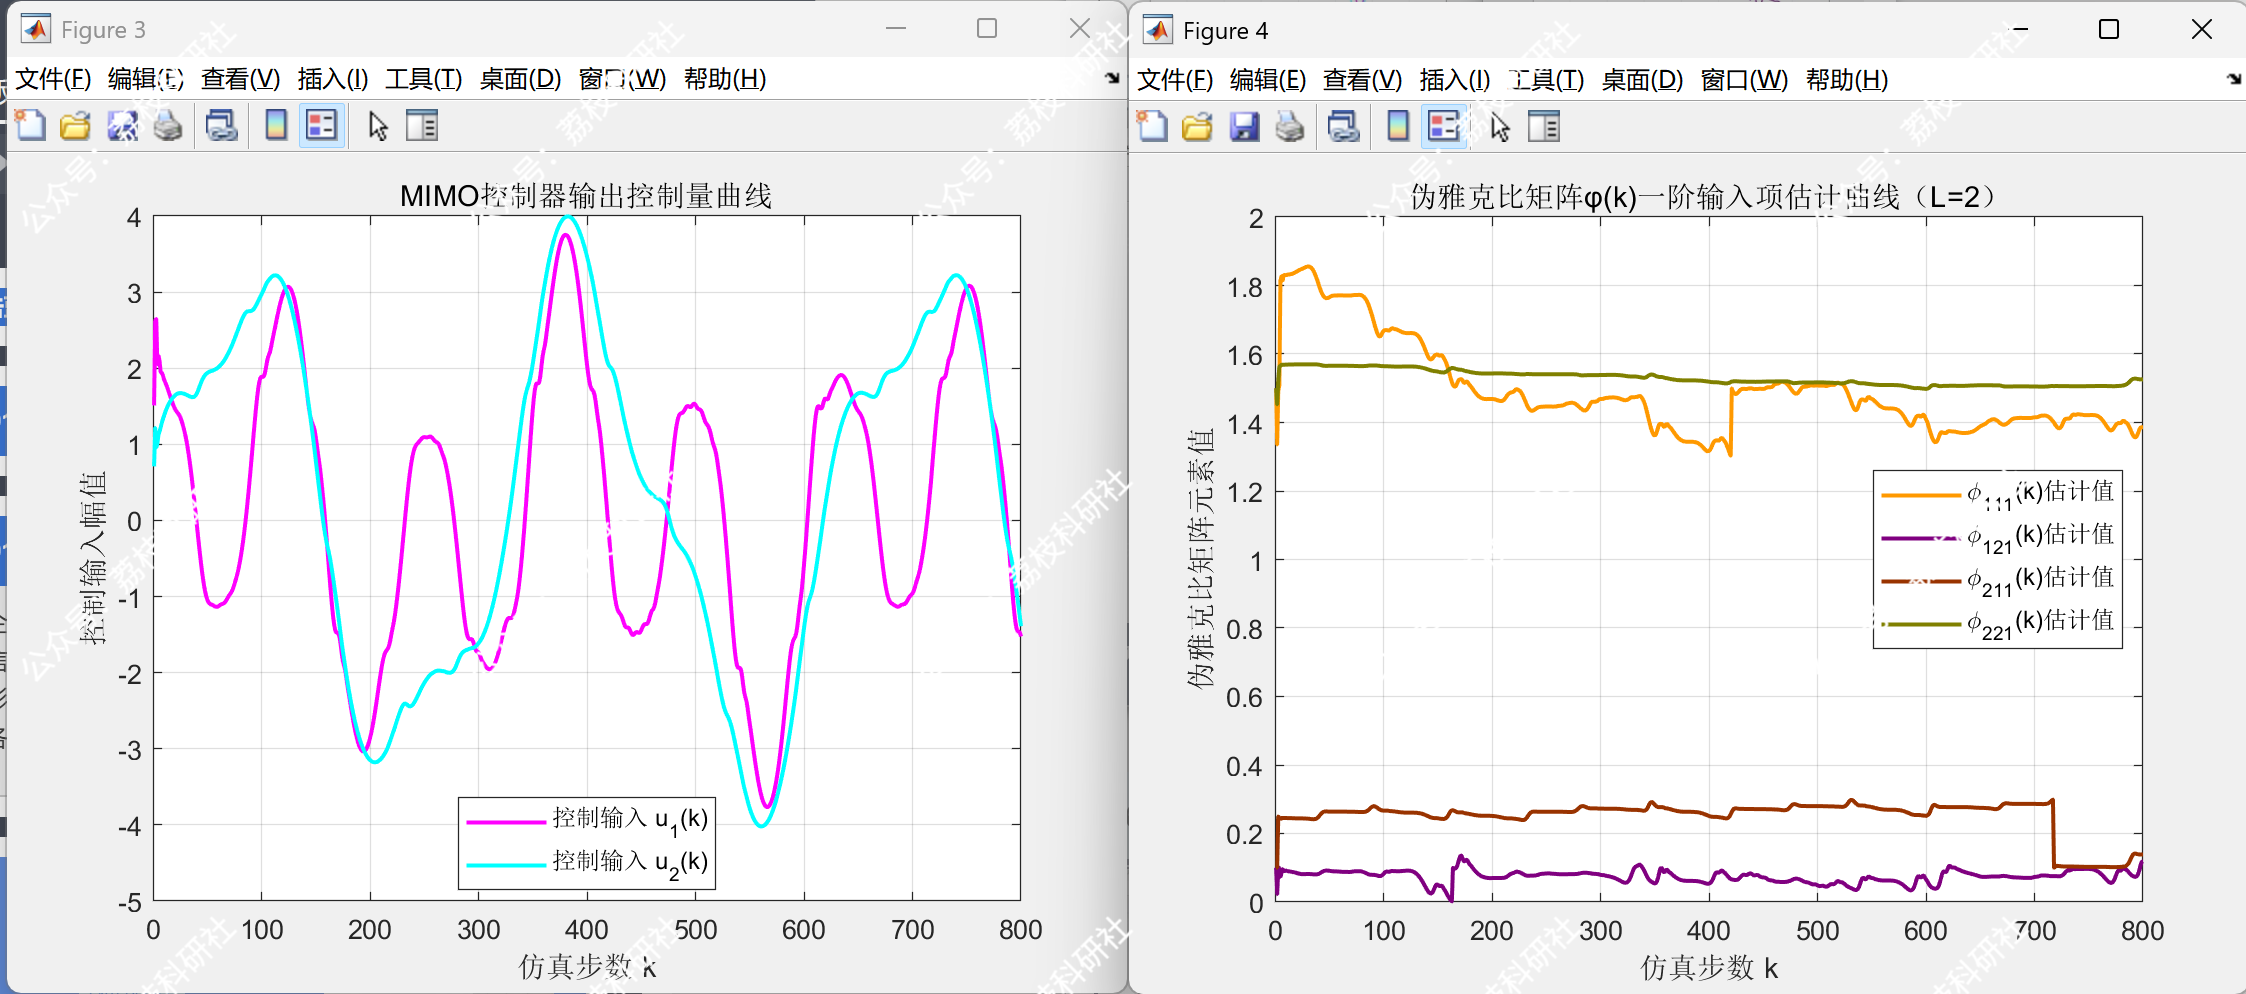Click Open File icon in Figure 3 toolbar
Viewport: 2246px width, 994px height.
coord(75,126)
